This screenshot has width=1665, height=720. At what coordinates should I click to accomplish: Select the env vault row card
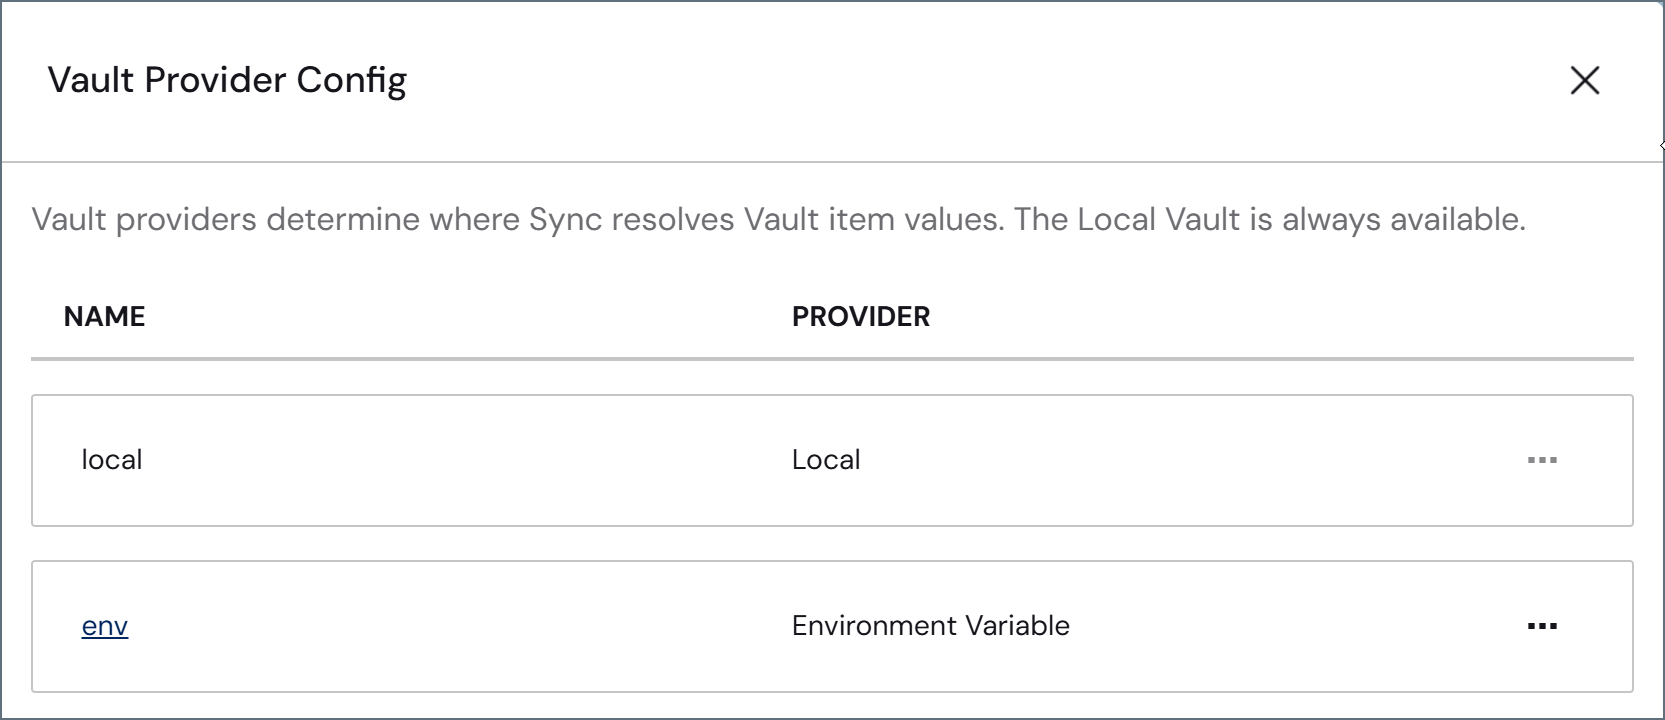(832, 626)
